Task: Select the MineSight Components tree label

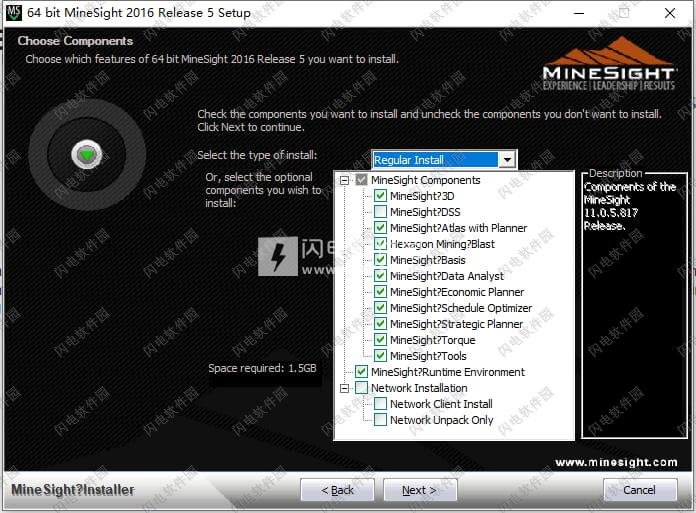Action: [x=426, y=180]
